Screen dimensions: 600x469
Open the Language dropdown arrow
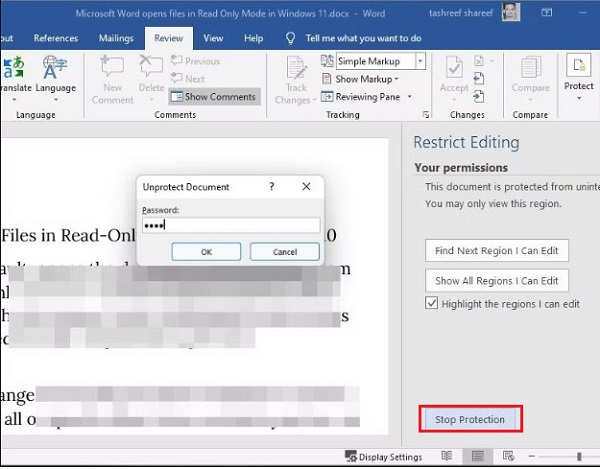click(56, 100)
